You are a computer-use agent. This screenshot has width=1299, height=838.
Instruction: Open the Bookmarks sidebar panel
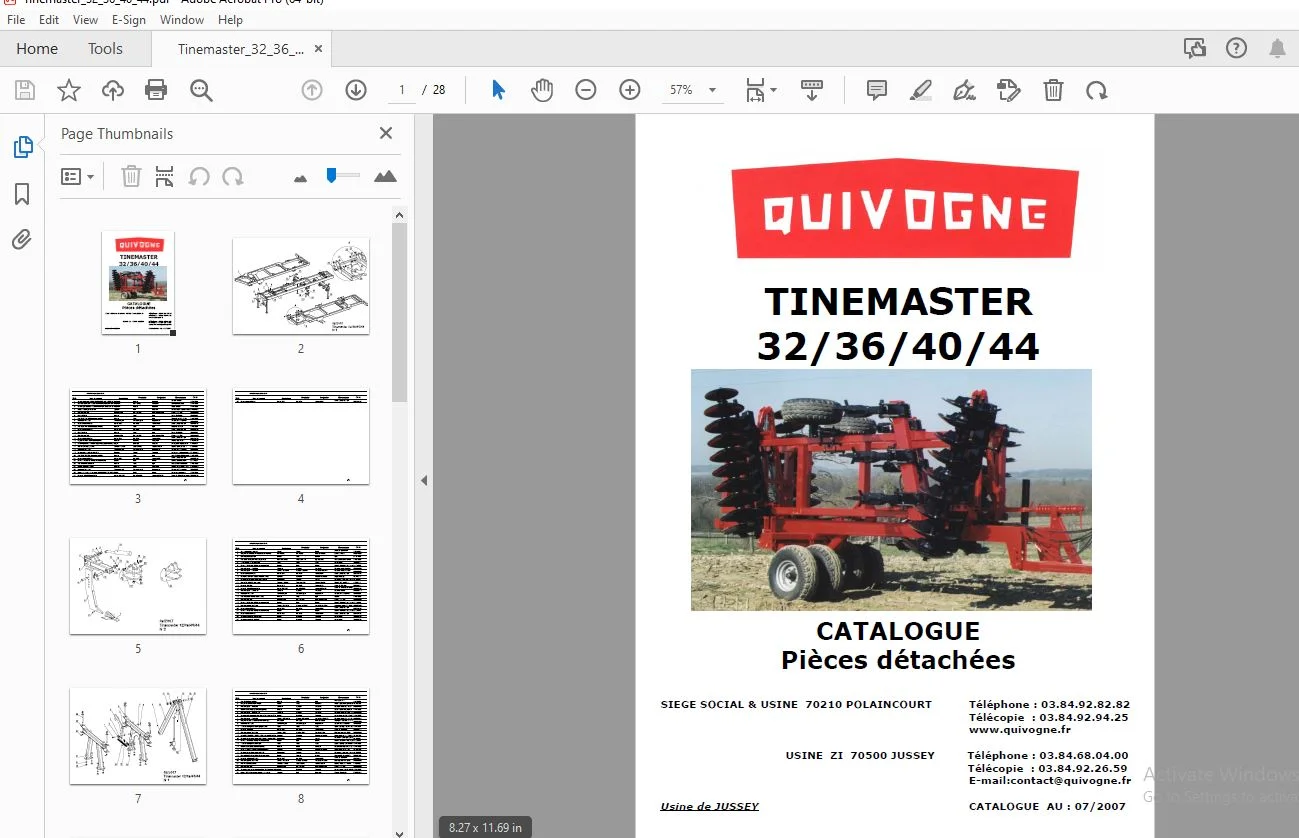[x=22, y=194]
